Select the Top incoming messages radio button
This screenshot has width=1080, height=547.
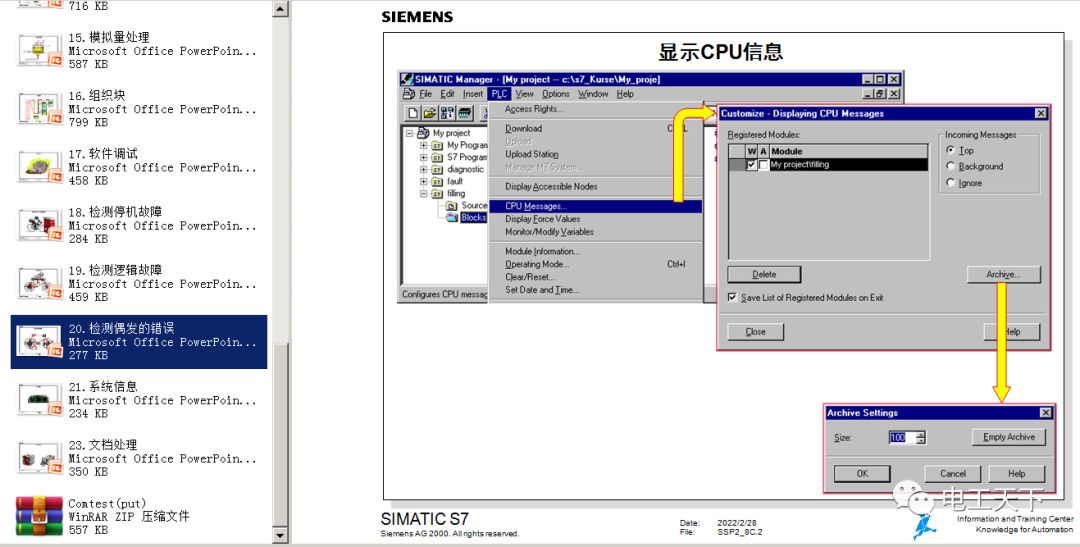[x=951, y=150]
